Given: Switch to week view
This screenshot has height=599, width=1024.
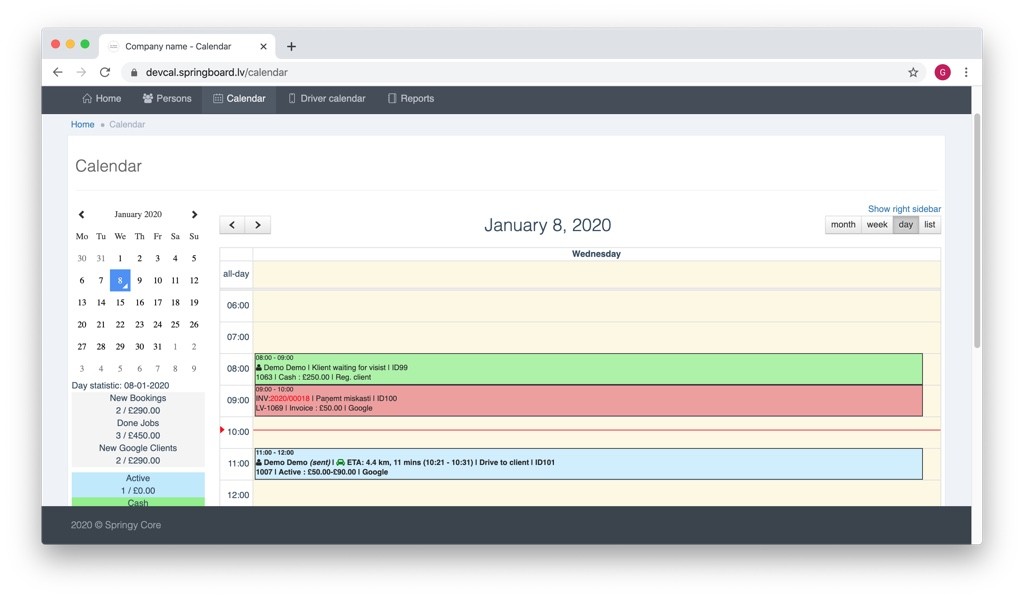Looking at the screenshot, I should click(876, 225).
